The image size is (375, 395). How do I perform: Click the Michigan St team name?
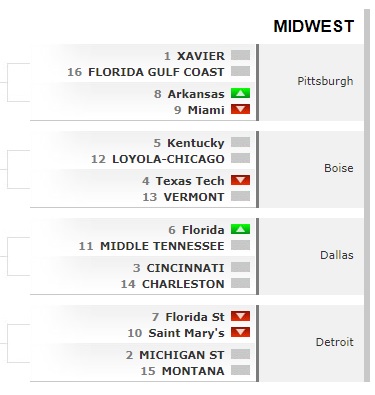tap(182, 355)
